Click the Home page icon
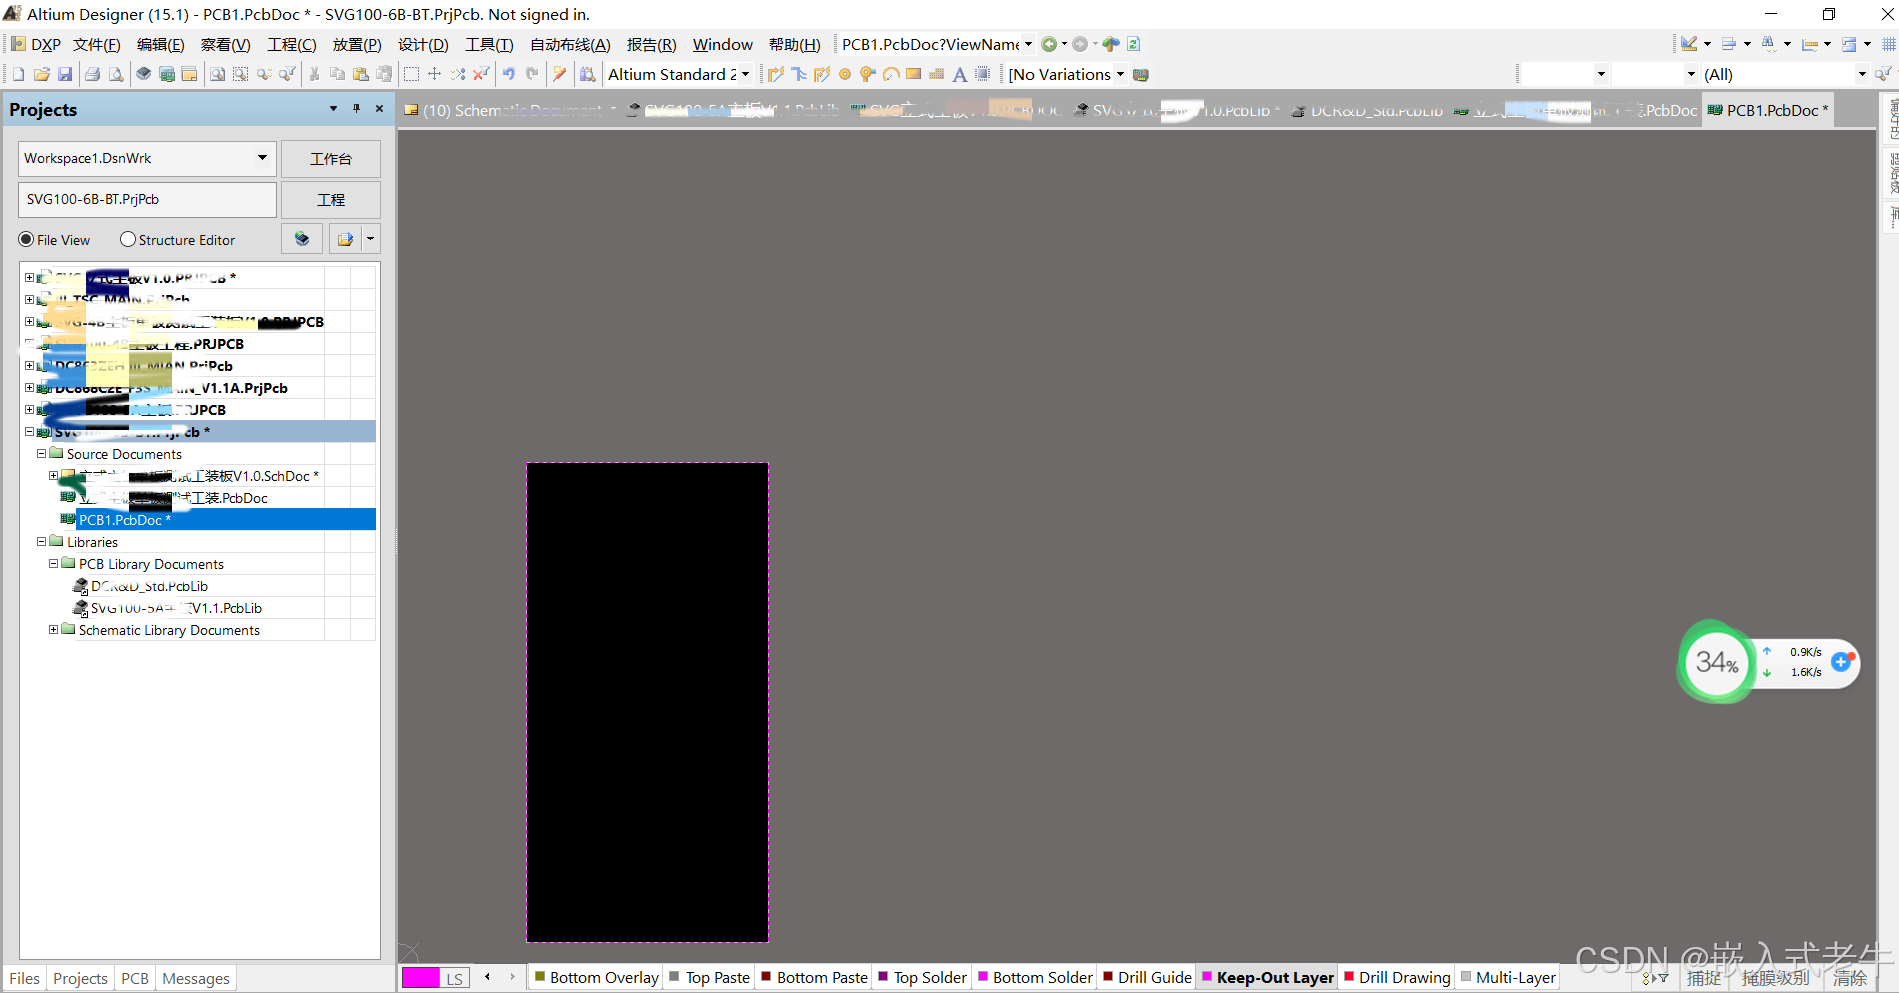The height and width of the screenshot is (993, 1899). (1111, 44)
